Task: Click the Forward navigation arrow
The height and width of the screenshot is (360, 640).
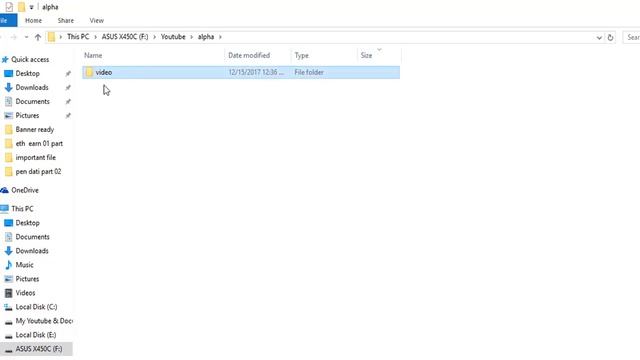Action: tap(13, 37)
